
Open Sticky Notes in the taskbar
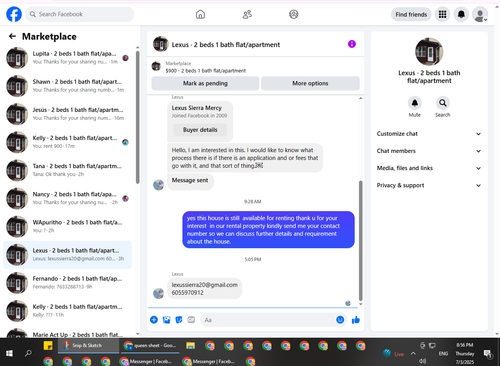click(x=48, y=346)
